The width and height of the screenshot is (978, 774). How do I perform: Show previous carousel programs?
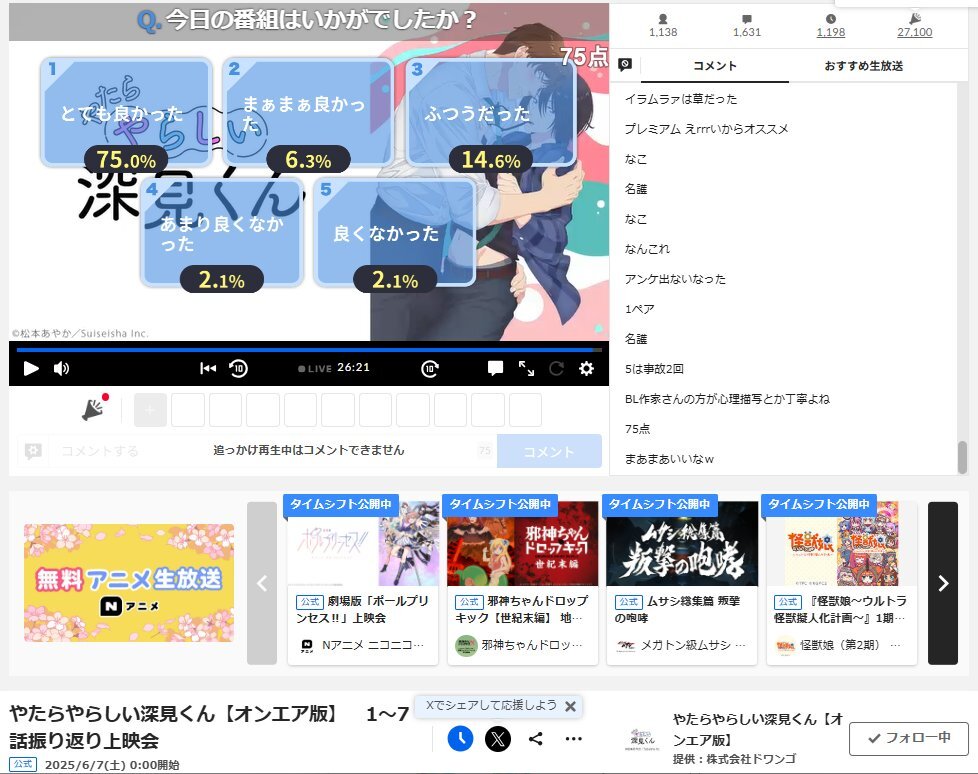click(x=262, y=583)
